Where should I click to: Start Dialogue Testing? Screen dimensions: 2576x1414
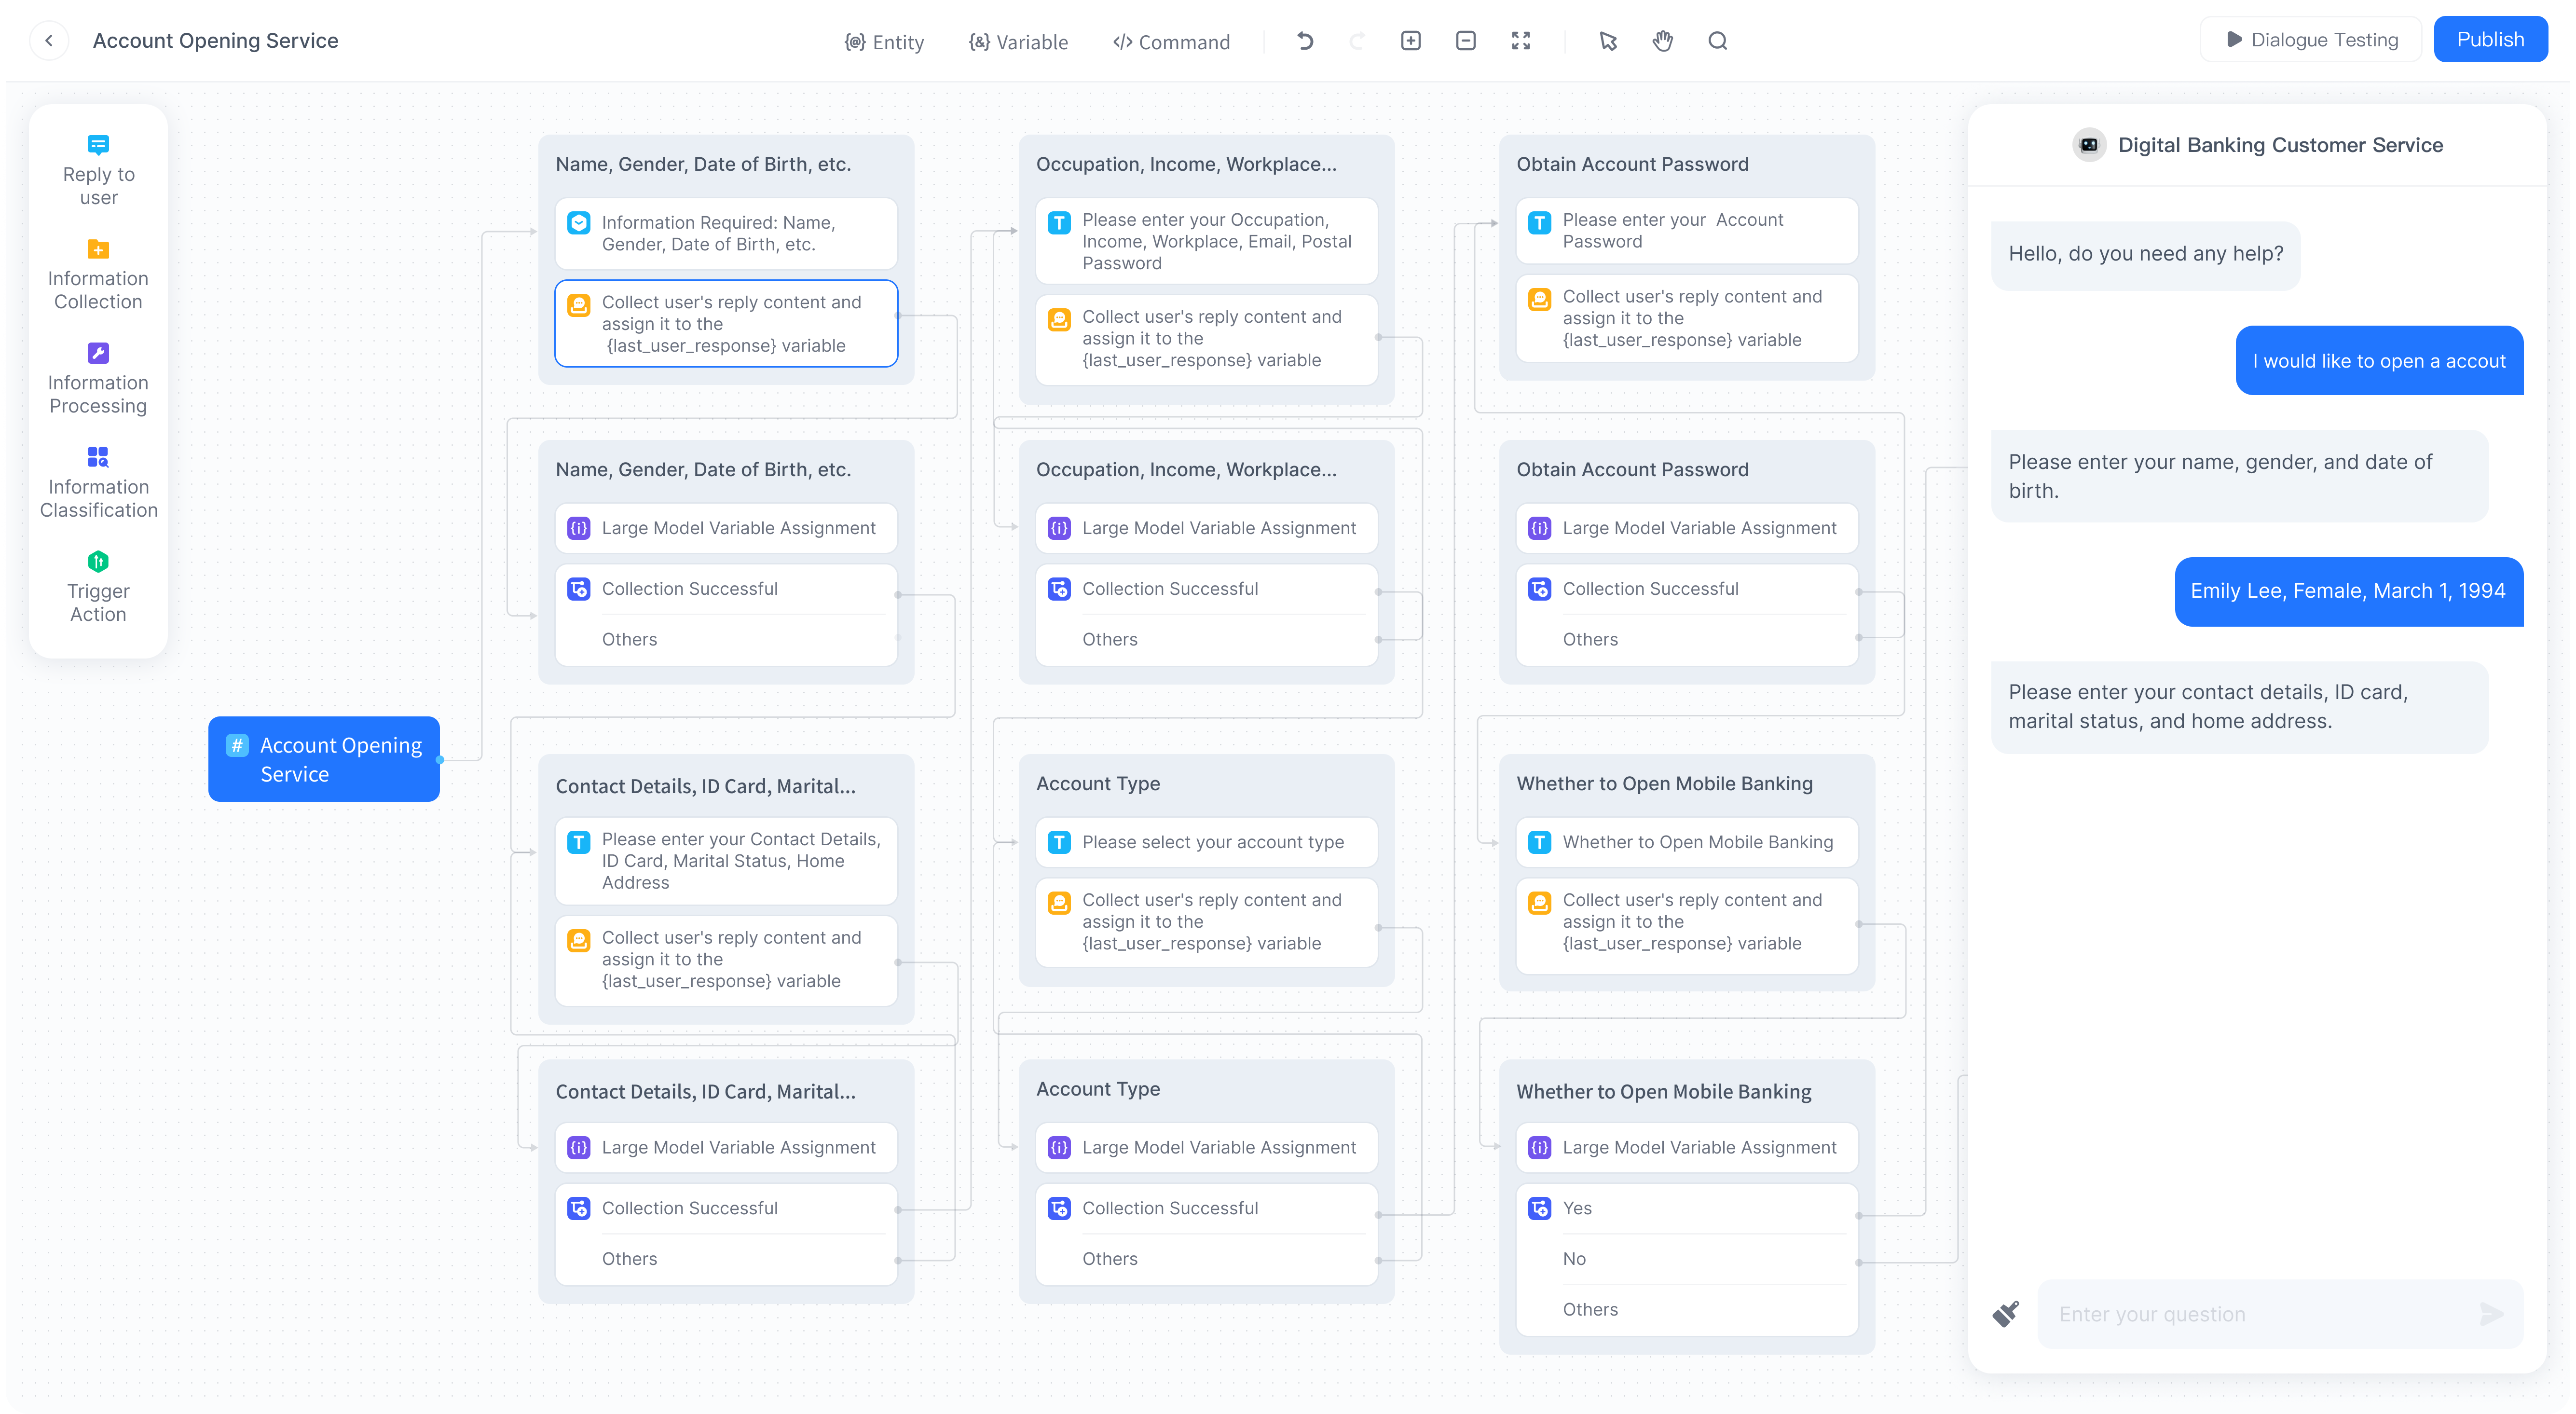2311,40
